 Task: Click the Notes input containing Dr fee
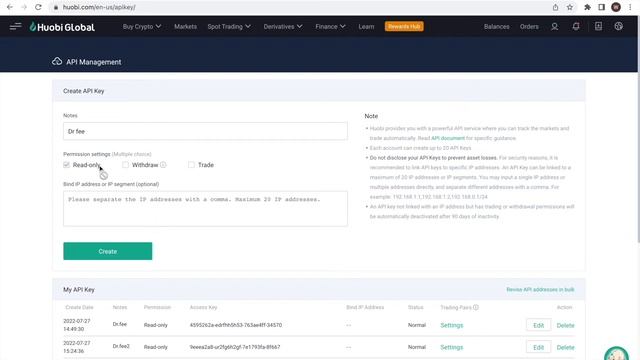[x=205, y=131]
